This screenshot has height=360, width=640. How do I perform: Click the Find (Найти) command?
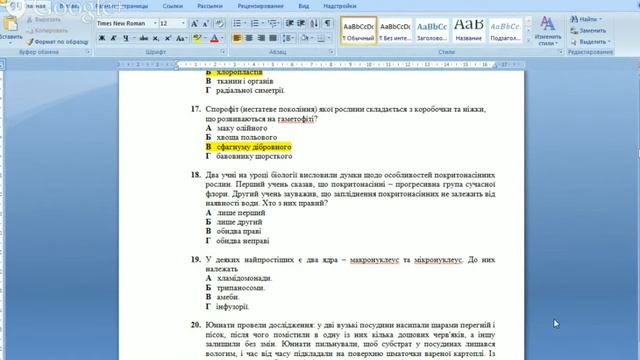pyautogui.click(x=586, y=19)
